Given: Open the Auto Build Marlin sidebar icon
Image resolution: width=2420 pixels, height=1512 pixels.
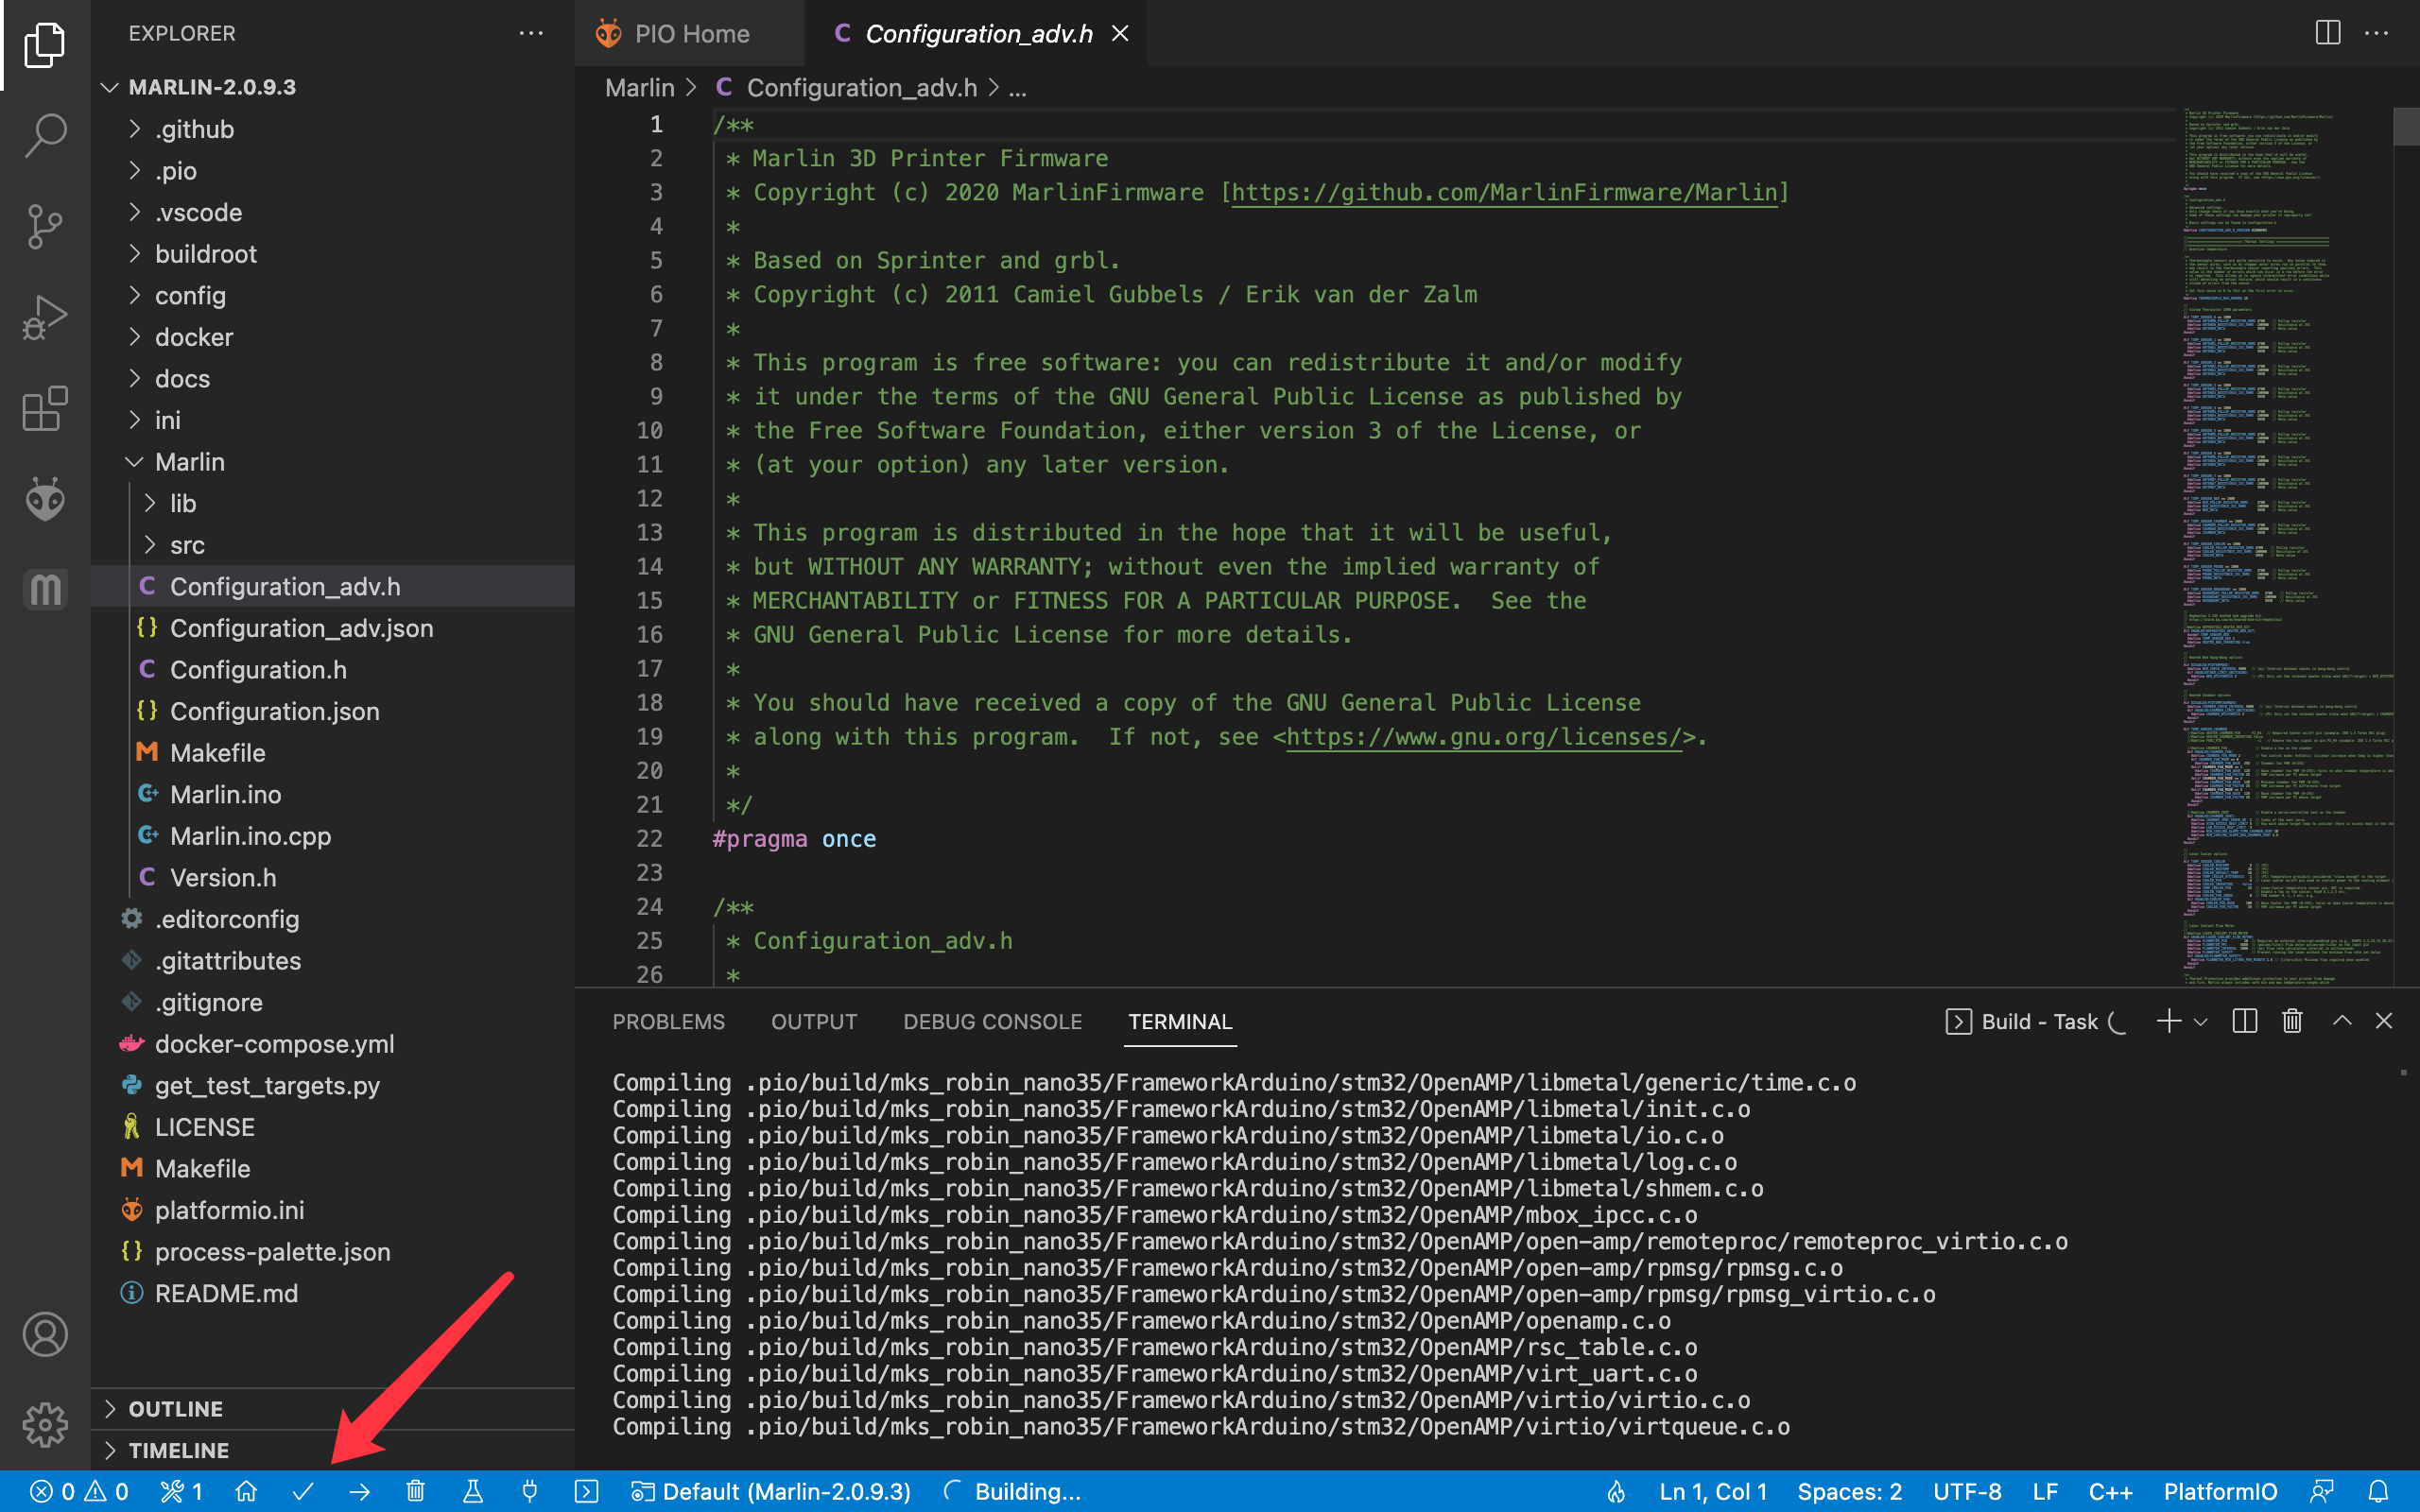Looking at the screenshot, I should coord(45,589).
